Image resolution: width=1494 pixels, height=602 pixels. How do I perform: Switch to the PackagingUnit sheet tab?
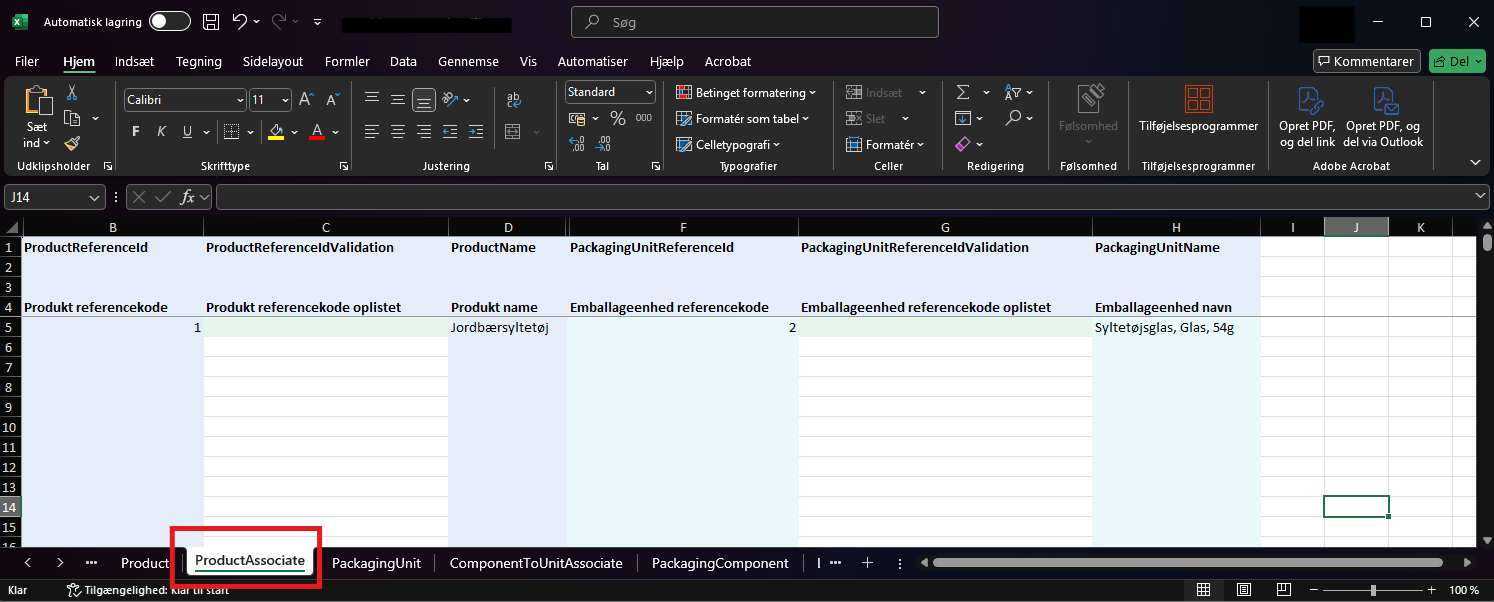(376, 563)
